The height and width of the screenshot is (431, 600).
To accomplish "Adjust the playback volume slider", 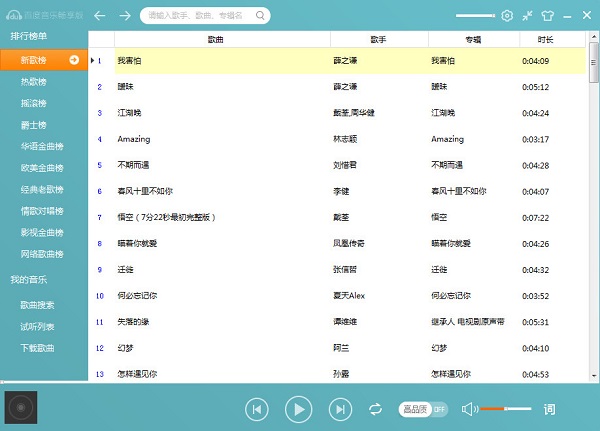I will pos(505,409).
